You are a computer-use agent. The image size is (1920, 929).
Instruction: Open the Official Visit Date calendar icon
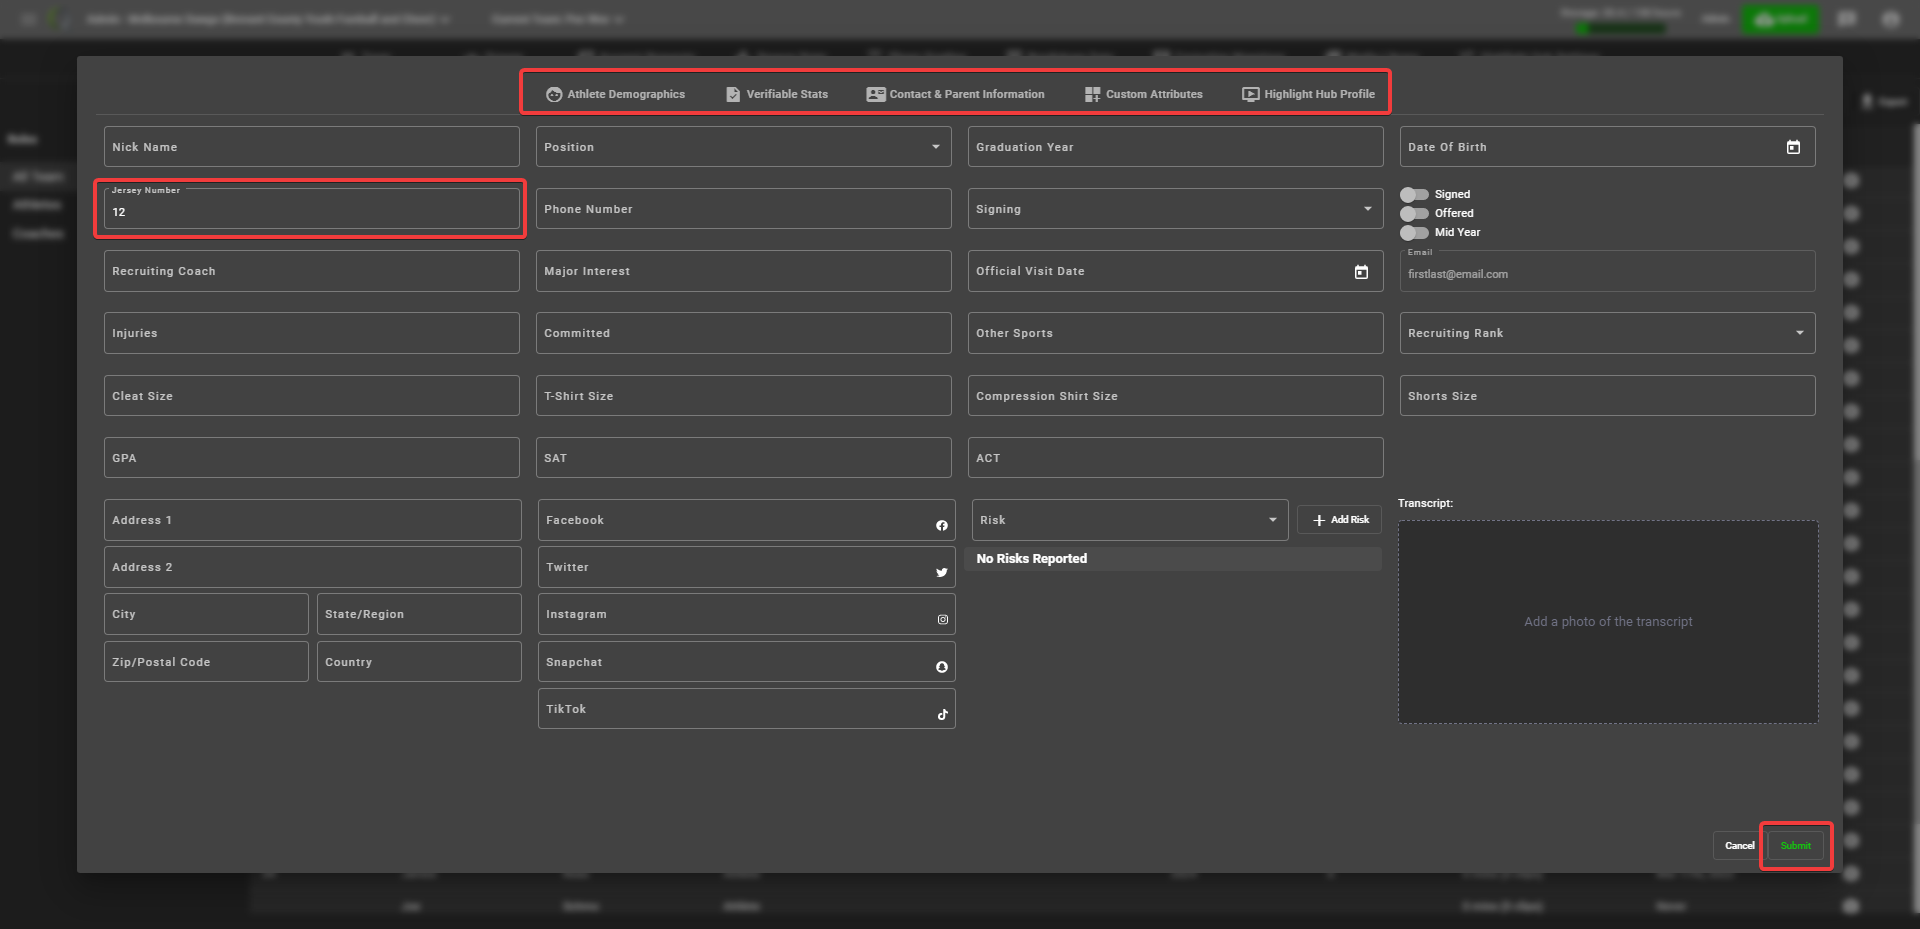(1361, 272)
